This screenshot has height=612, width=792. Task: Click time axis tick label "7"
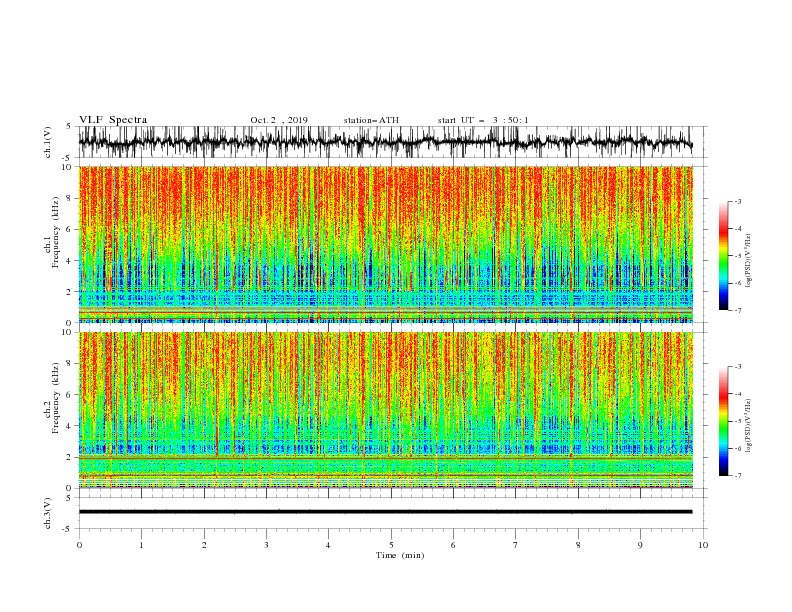coord(516,545)
